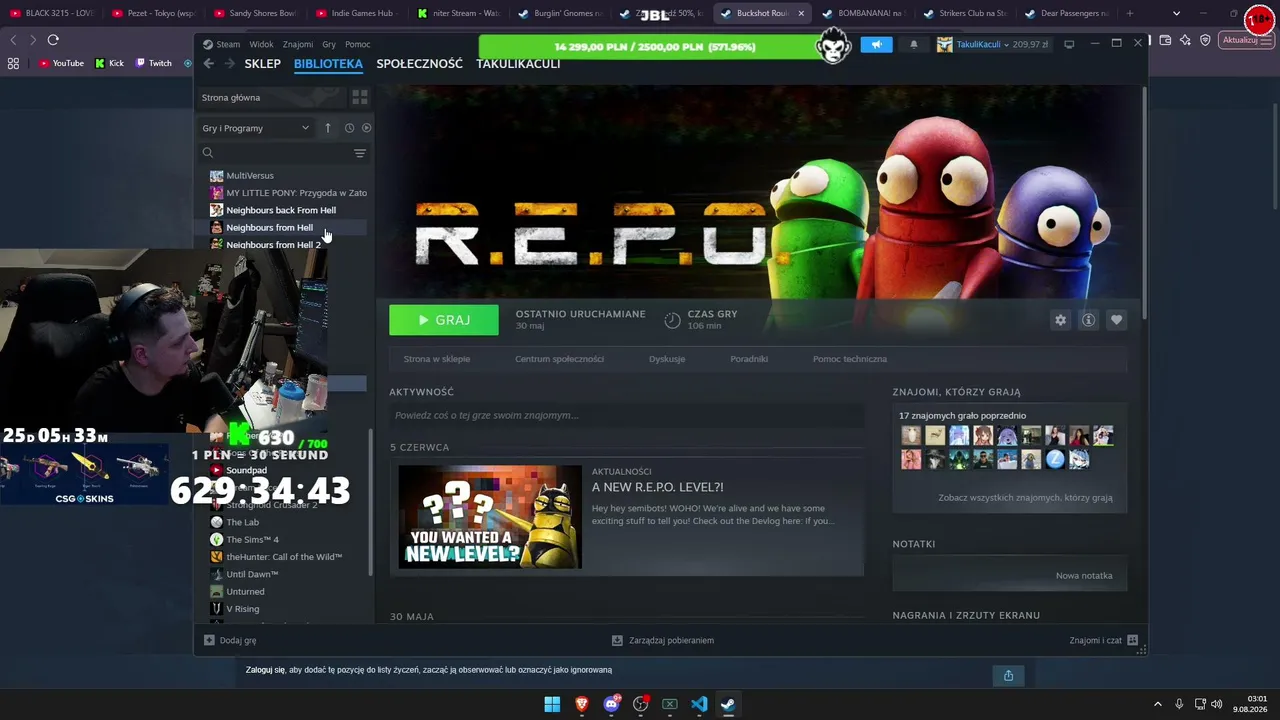This screenshot has width=1280, height=720.
Task: Sort library by the up arrow icon
Action: tap(327, 128)
